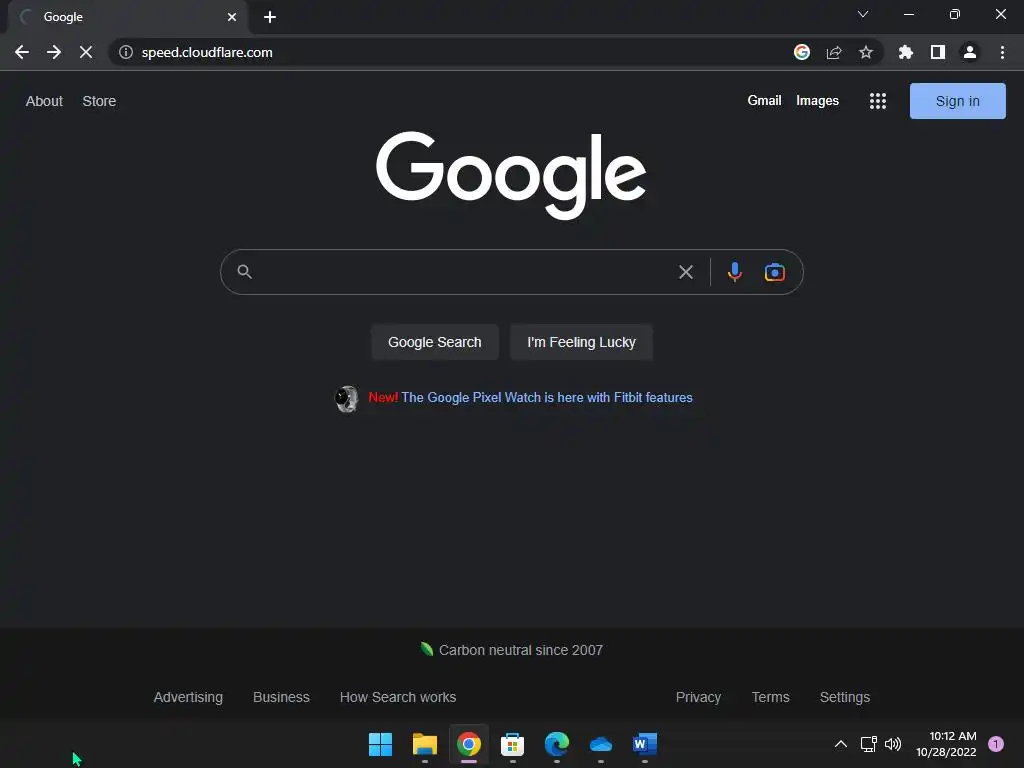Open Microsoft Store from taskbar

click(512, 744)
